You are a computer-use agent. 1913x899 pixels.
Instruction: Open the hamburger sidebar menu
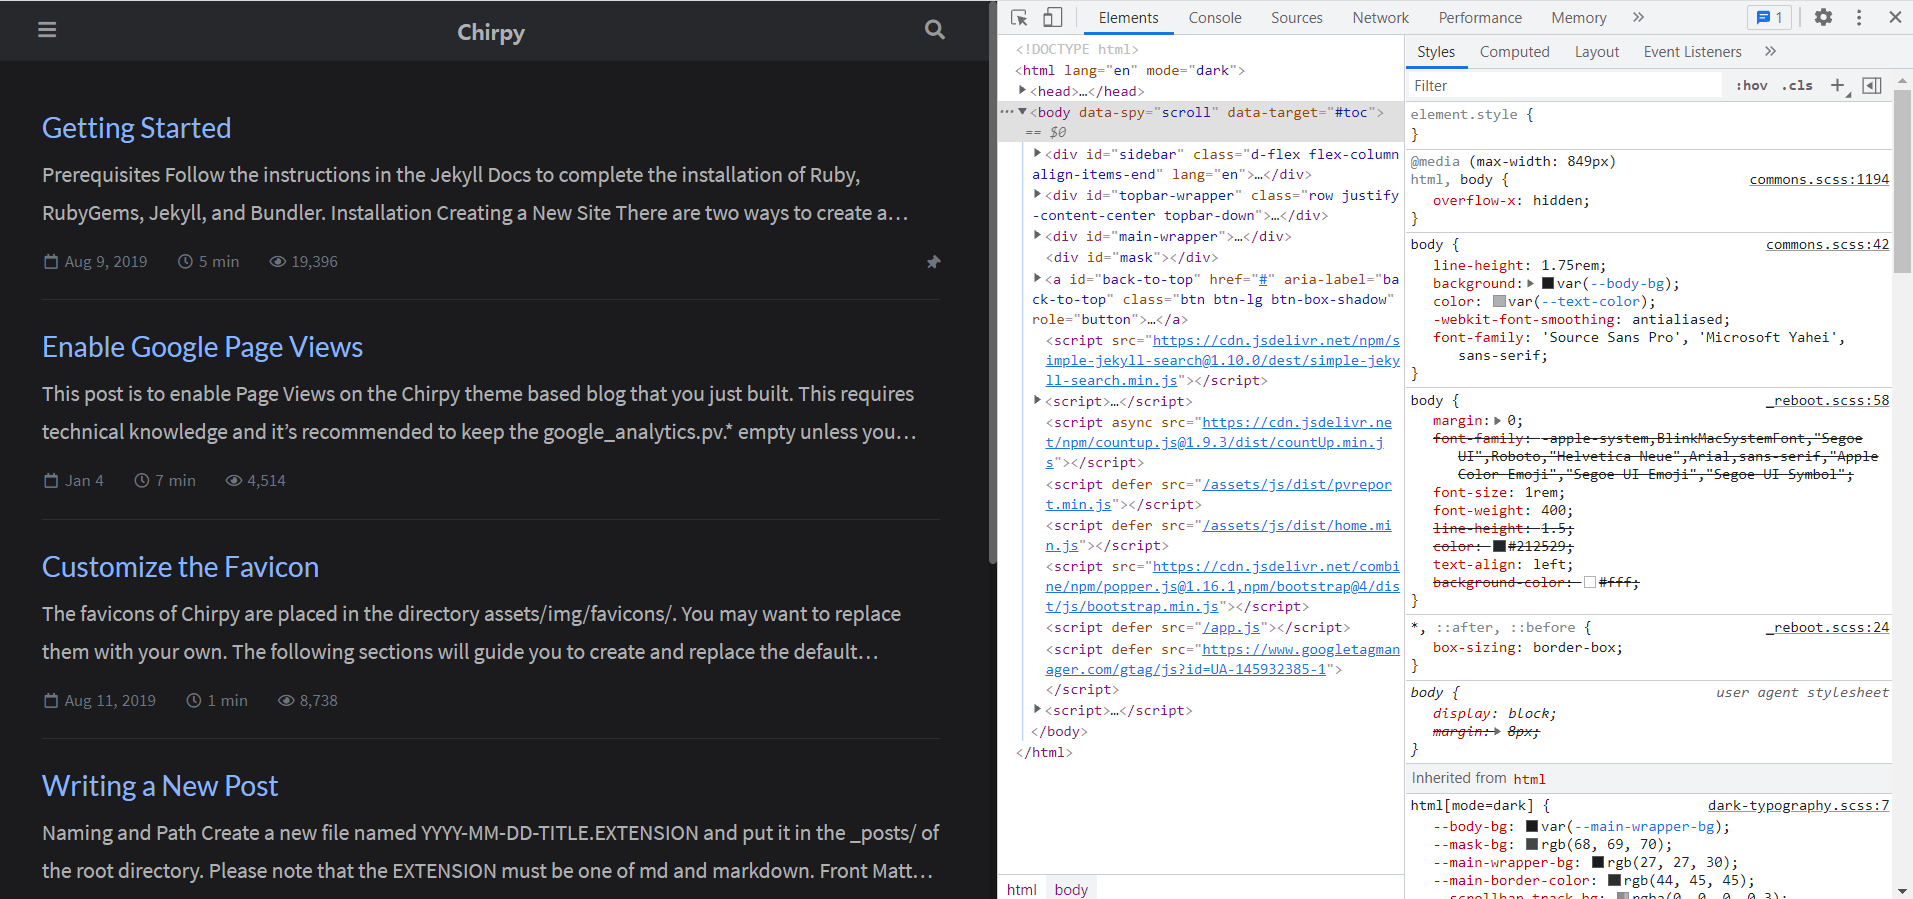(47, 30)
